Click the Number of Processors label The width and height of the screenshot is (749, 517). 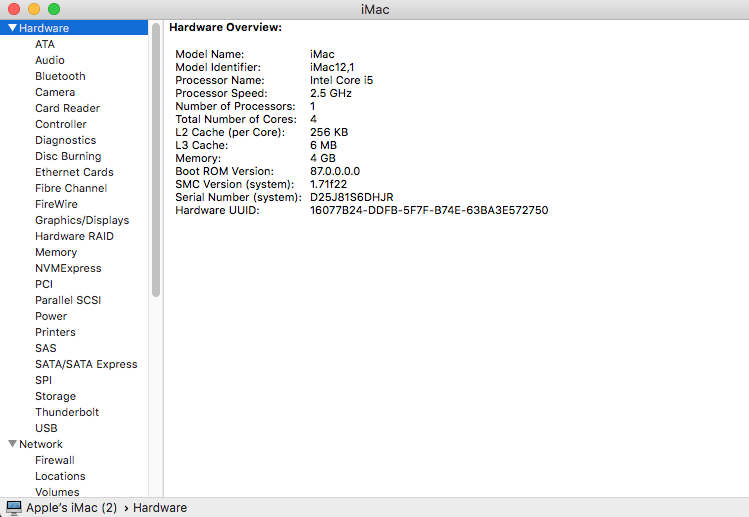point(235,106)
